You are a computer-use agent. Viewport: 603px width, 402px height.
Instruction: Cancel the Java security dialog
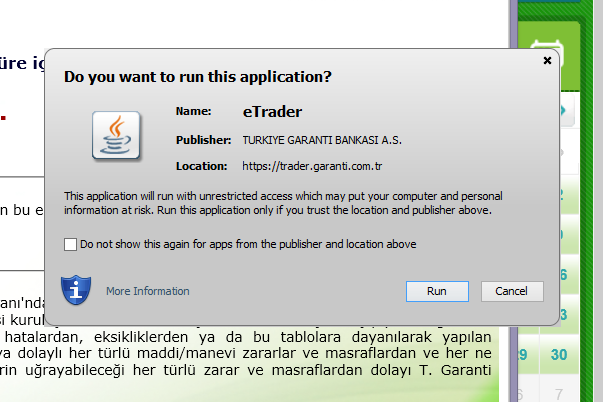[512, 291]
